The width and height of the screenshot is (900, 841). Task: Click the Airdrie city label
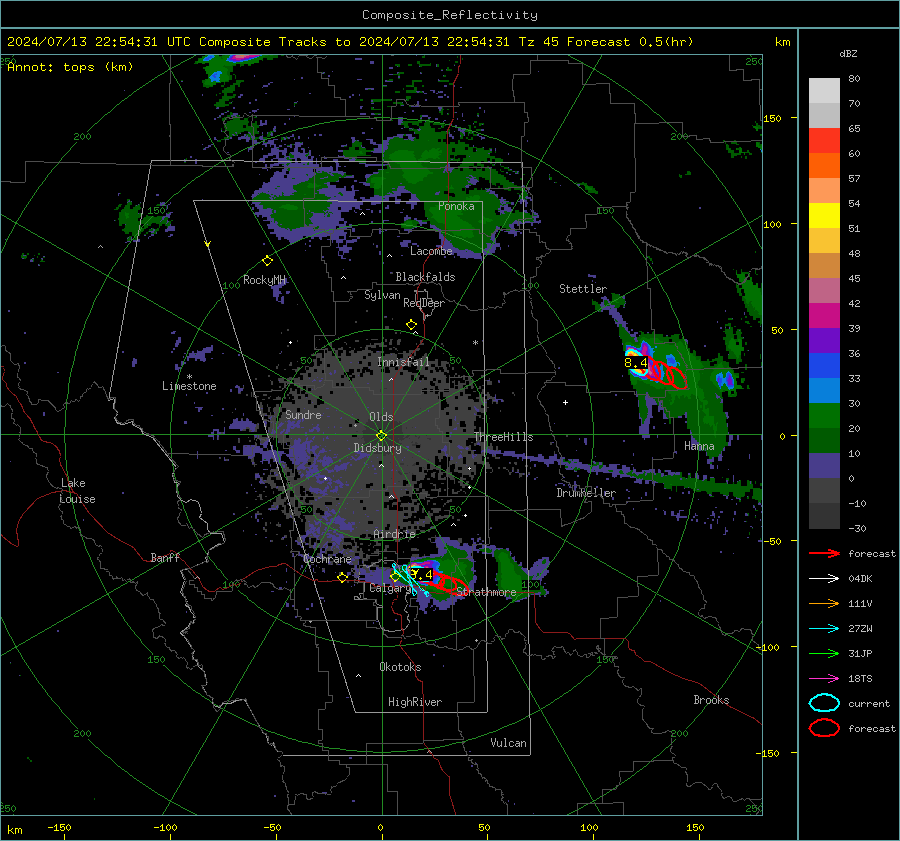[394, 534]
